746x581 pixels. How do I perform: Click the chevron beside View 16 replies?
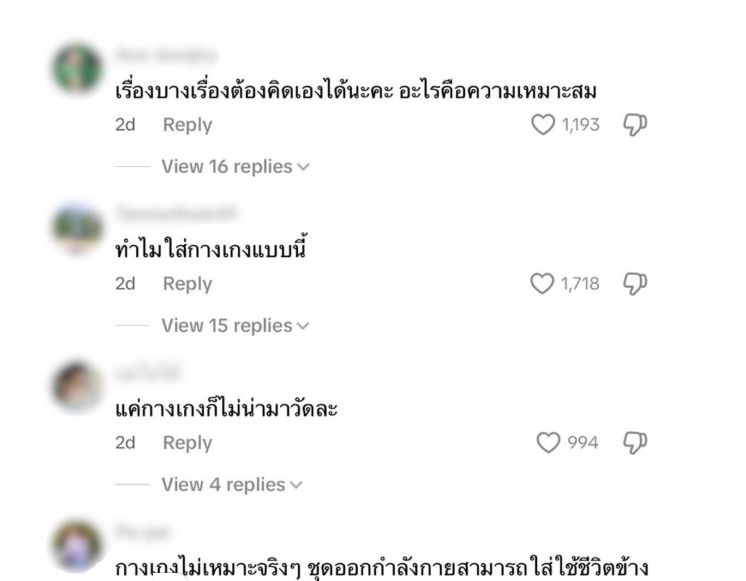[303, 167]
